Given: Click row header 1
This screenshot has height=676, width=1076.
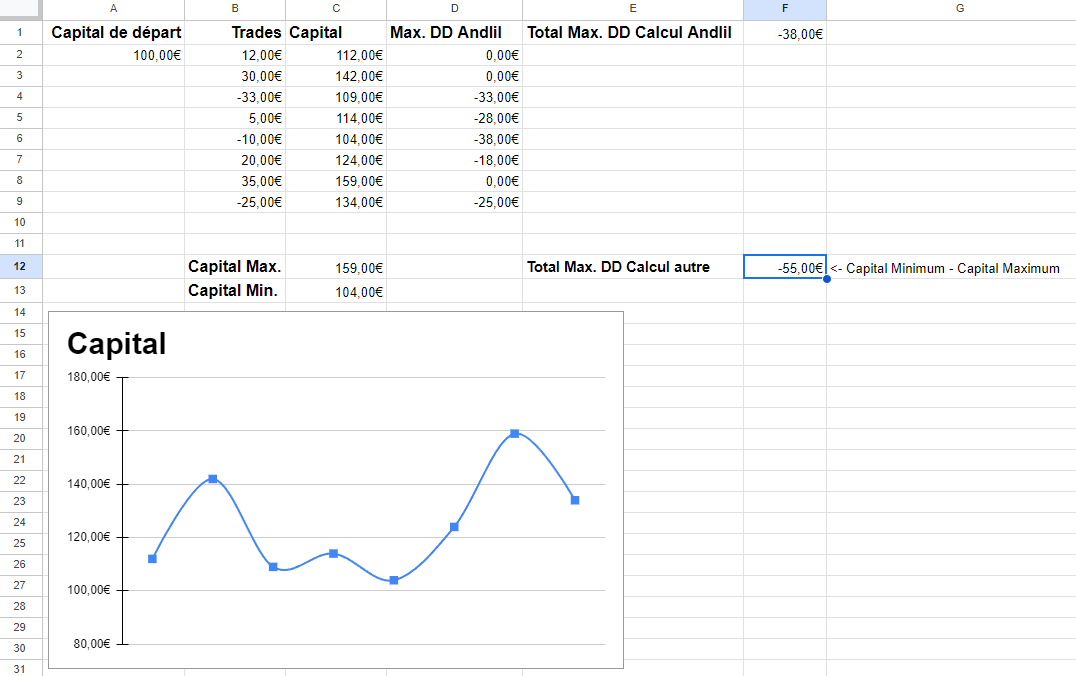Looking at the screenshot, I should (20, 33).
